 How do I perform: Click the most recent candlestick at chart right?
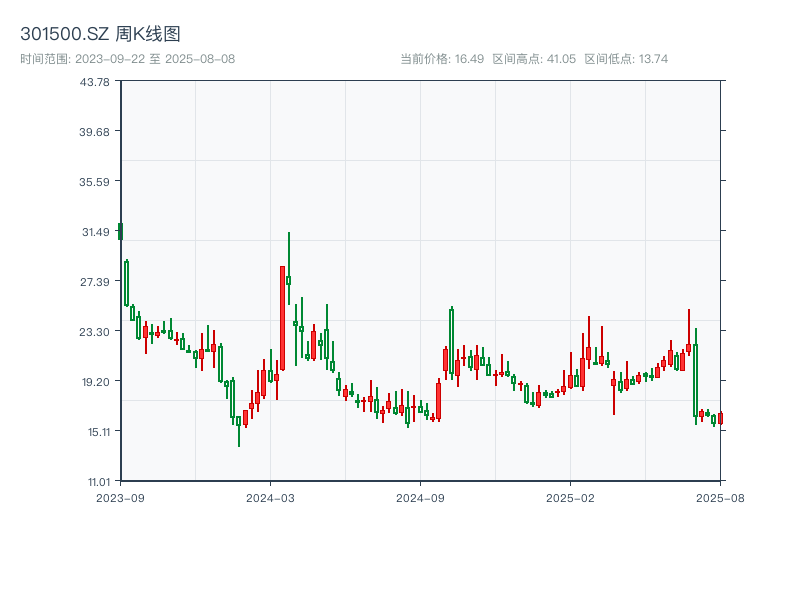pos(722,418)
